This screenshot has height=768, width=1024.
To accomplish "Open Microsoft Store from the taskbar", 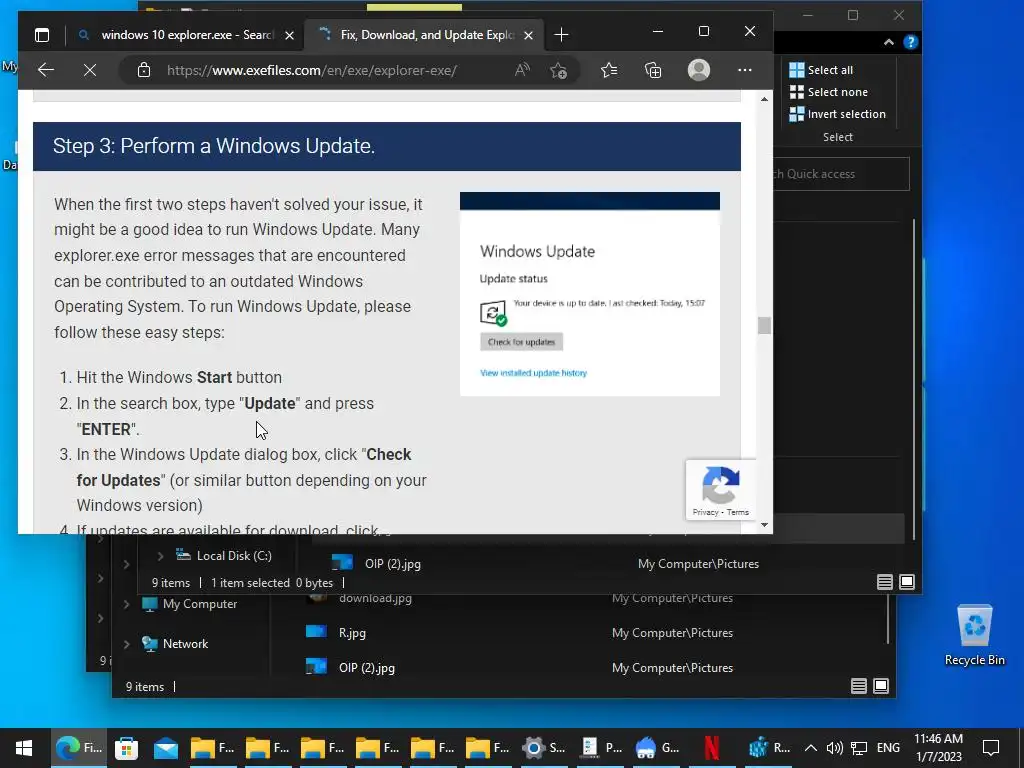I will (x=126, y=748).
